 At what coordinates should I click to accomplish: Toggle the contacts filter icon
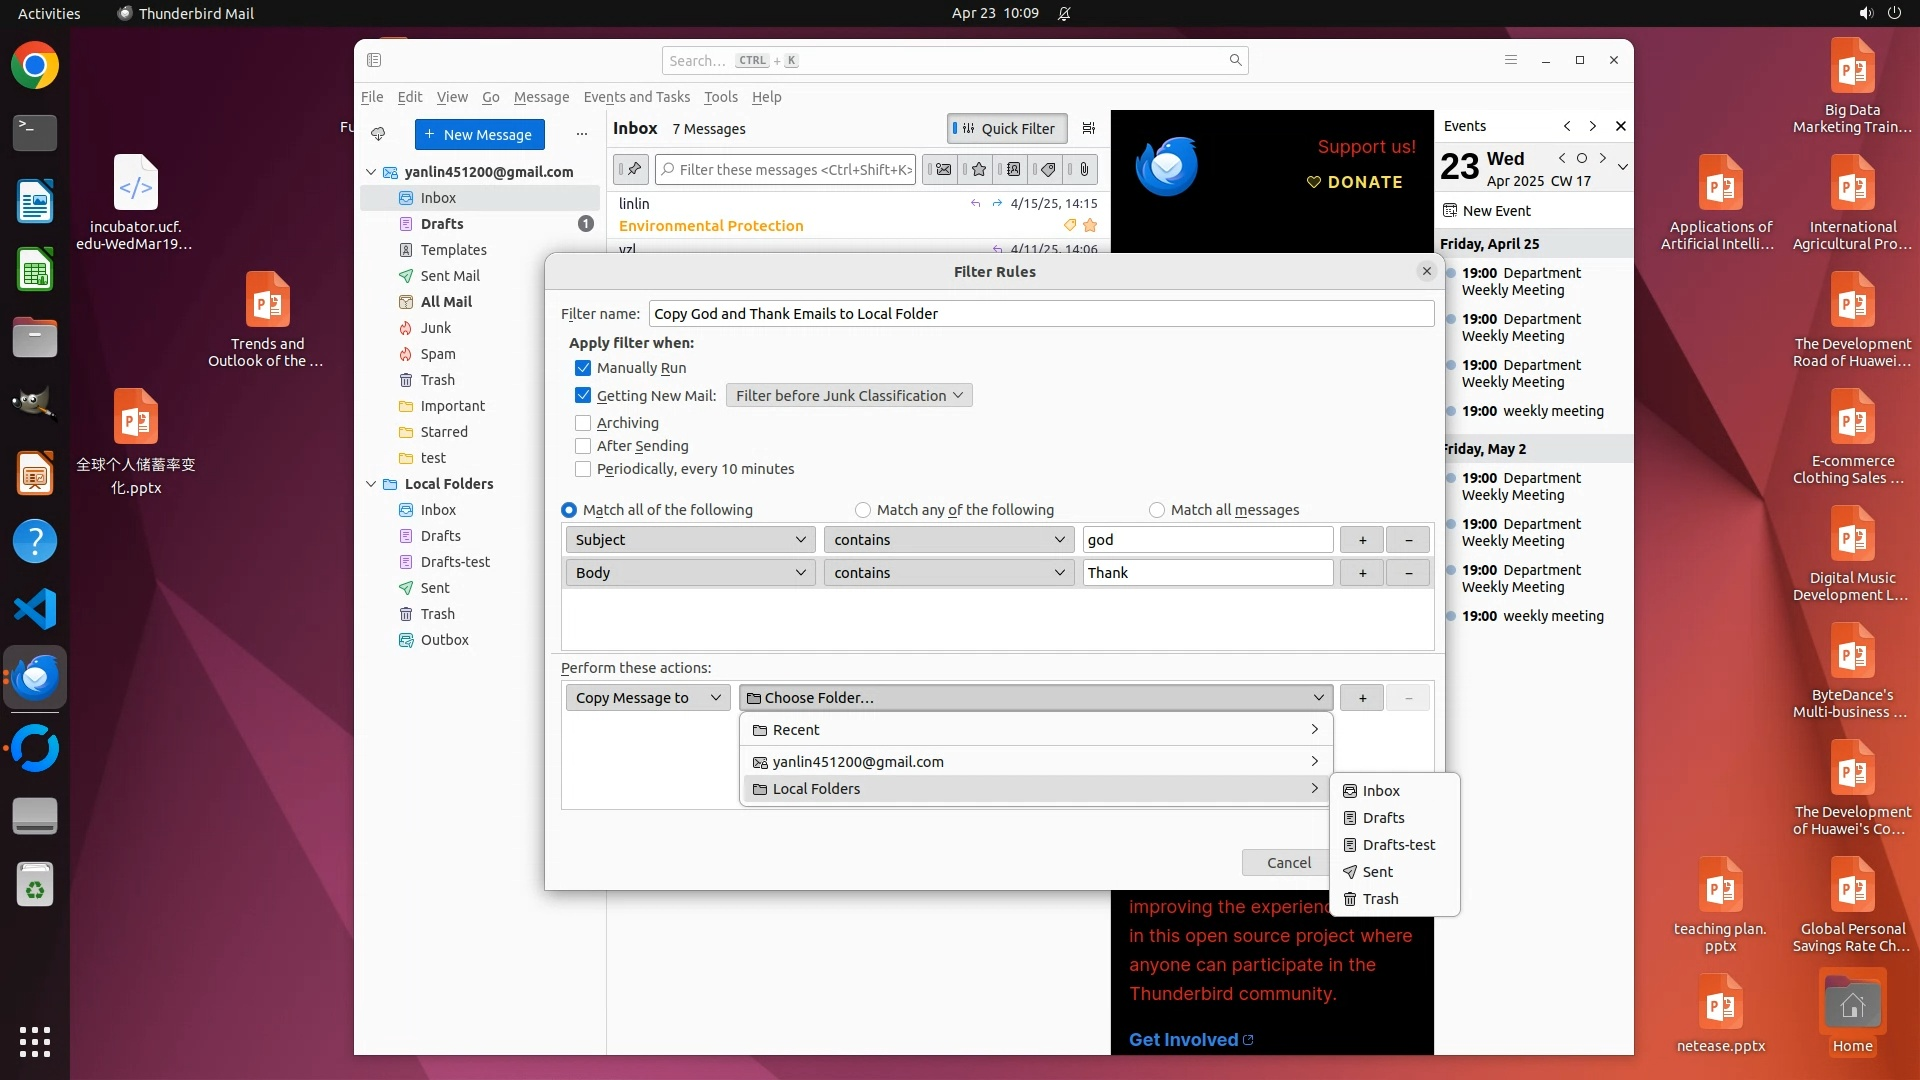pos(1013,170)
